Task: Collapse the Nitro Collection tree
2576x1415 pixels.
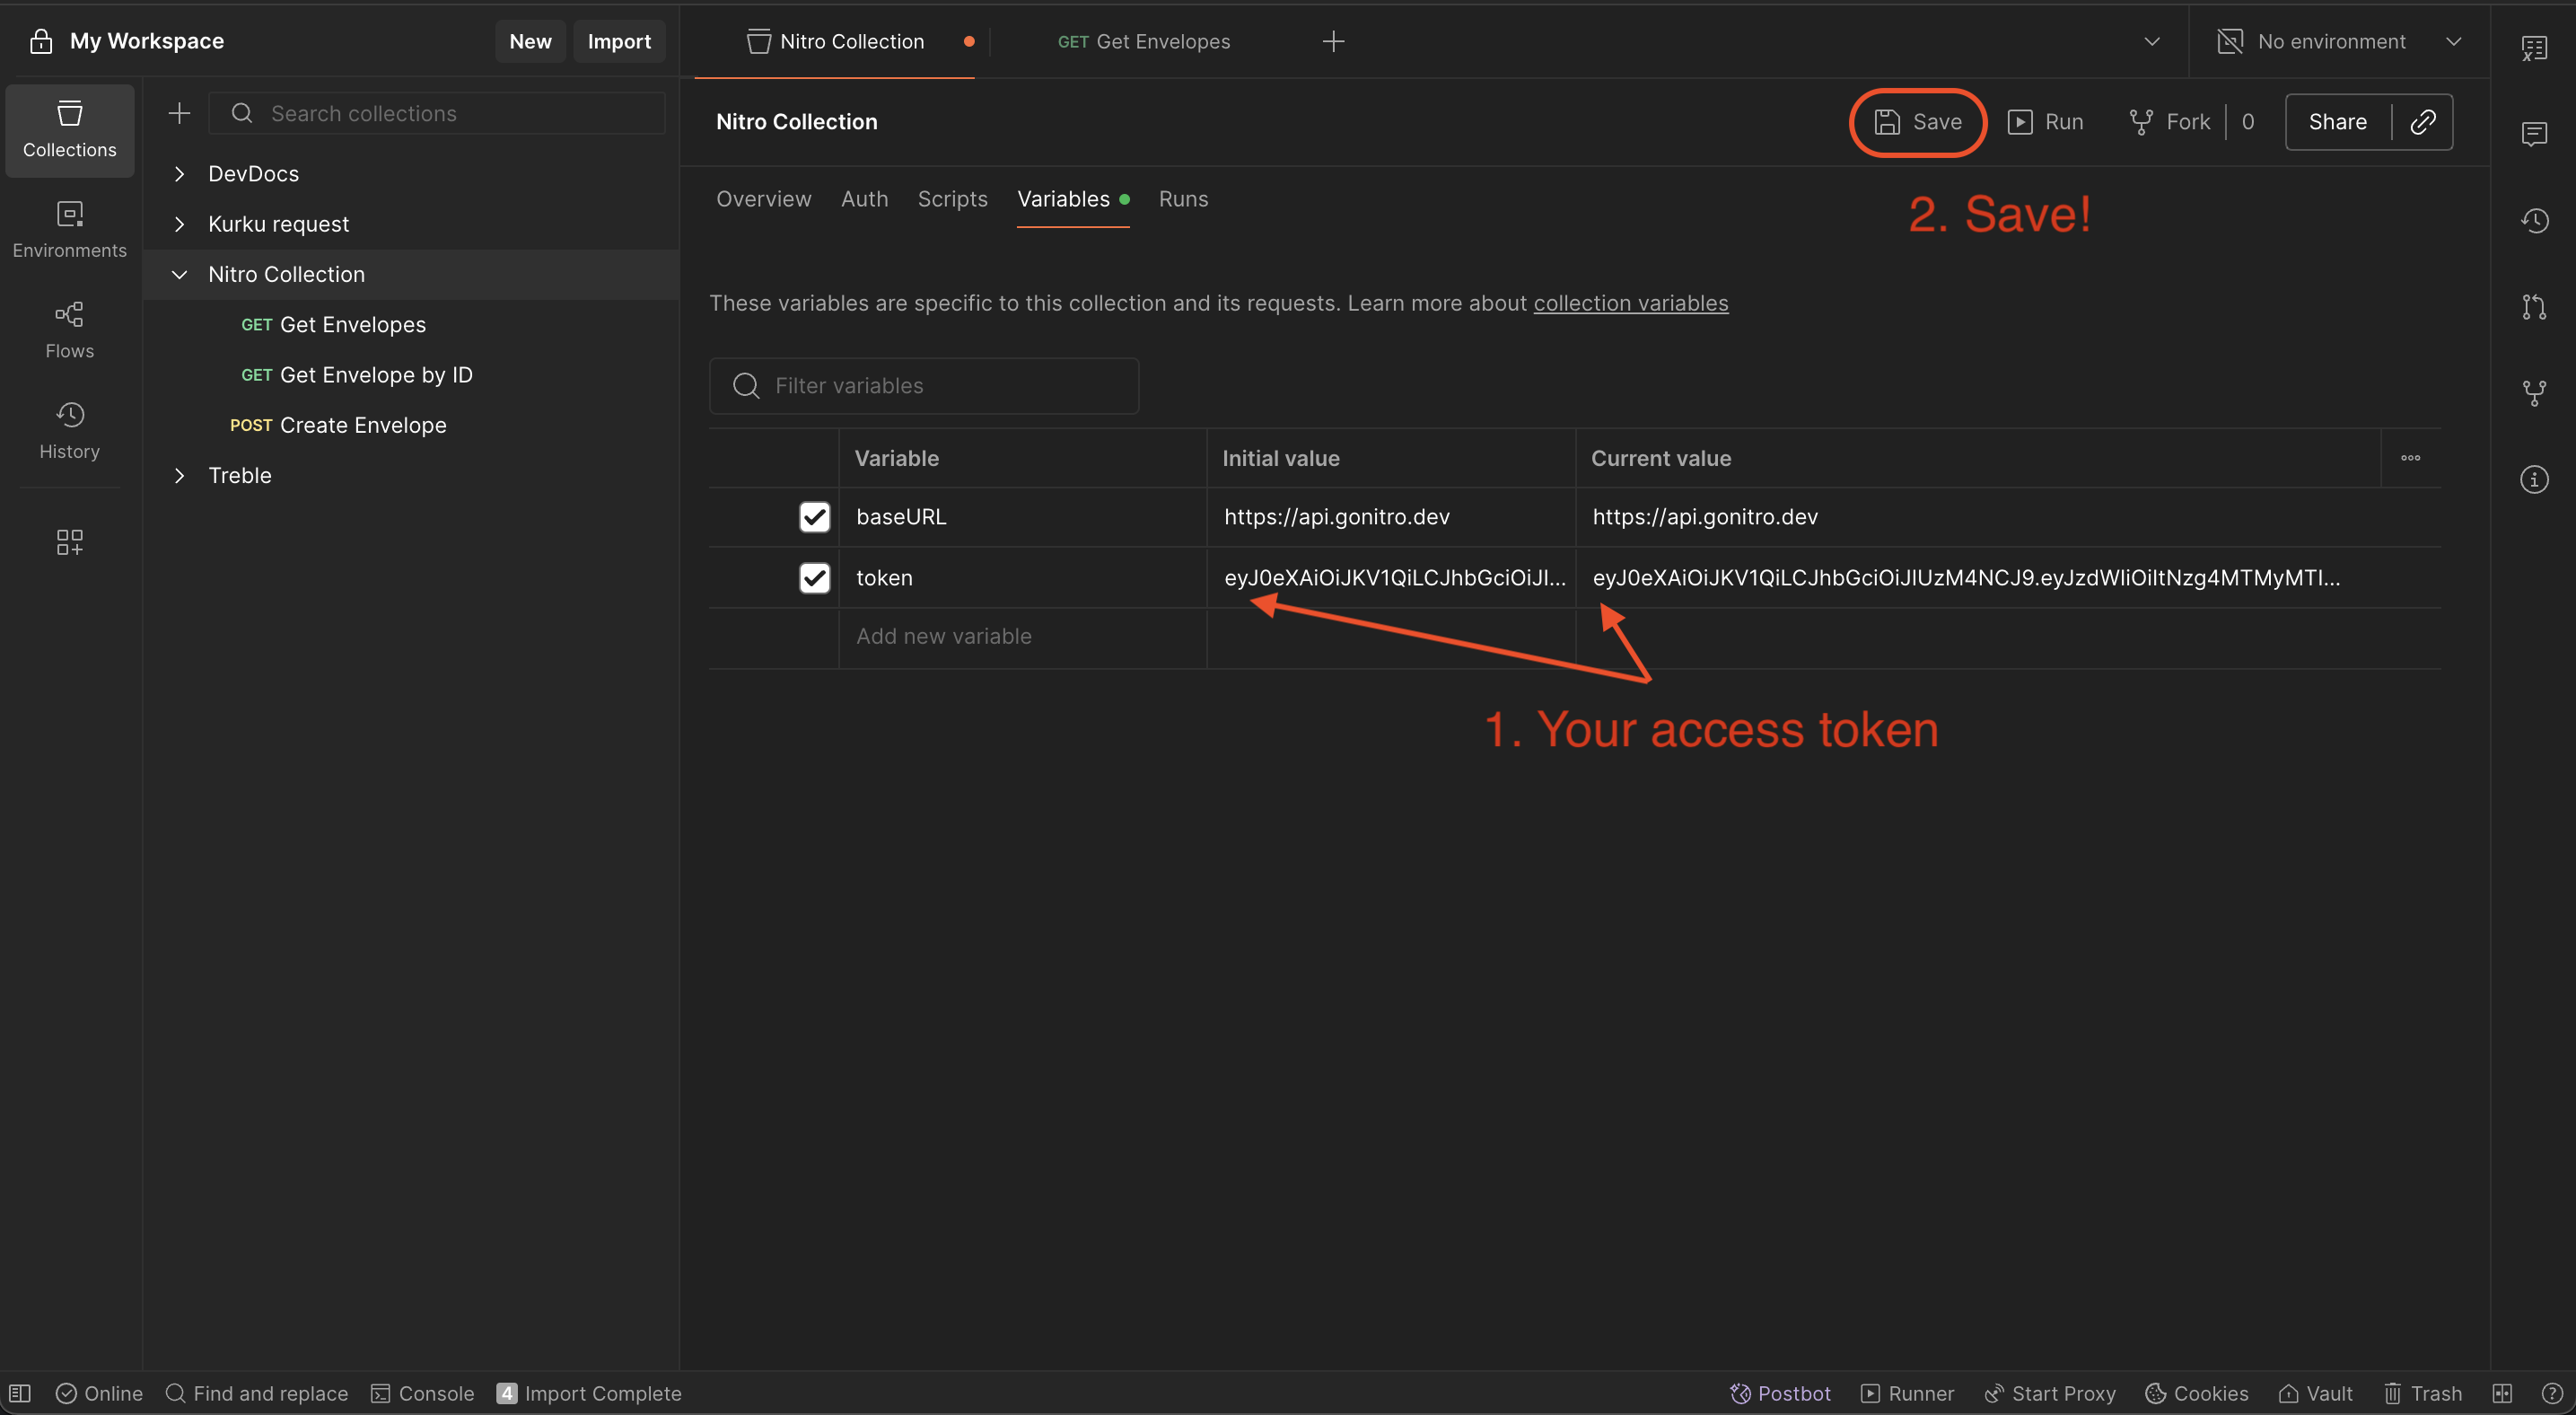Action: tap(180, 274)
